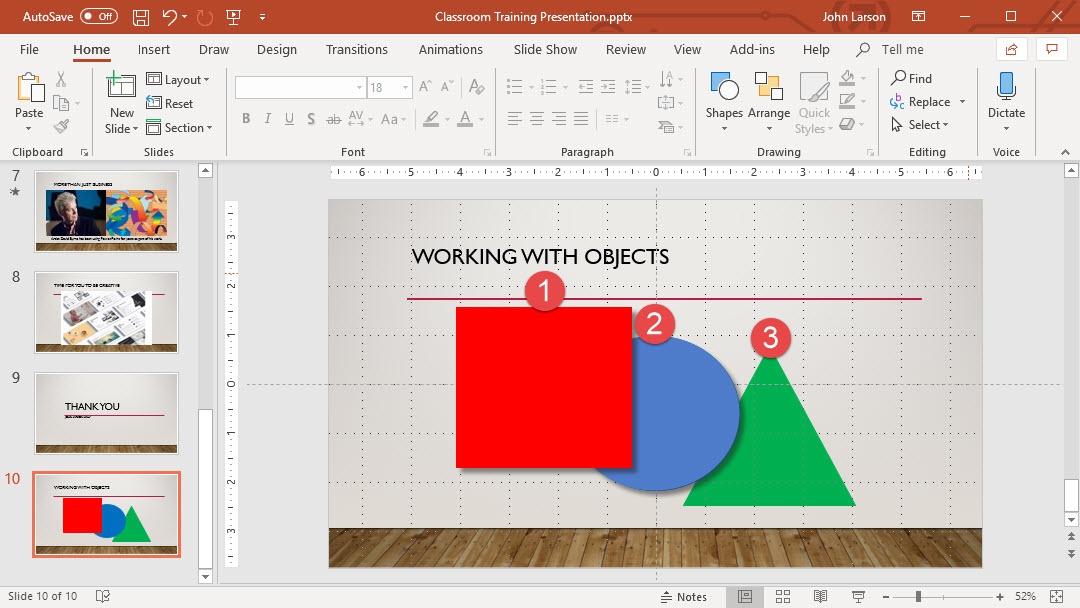Screen dimensions: 1080x608
Task: Open the Transitions ribbon tab
Action: (356, 50)
